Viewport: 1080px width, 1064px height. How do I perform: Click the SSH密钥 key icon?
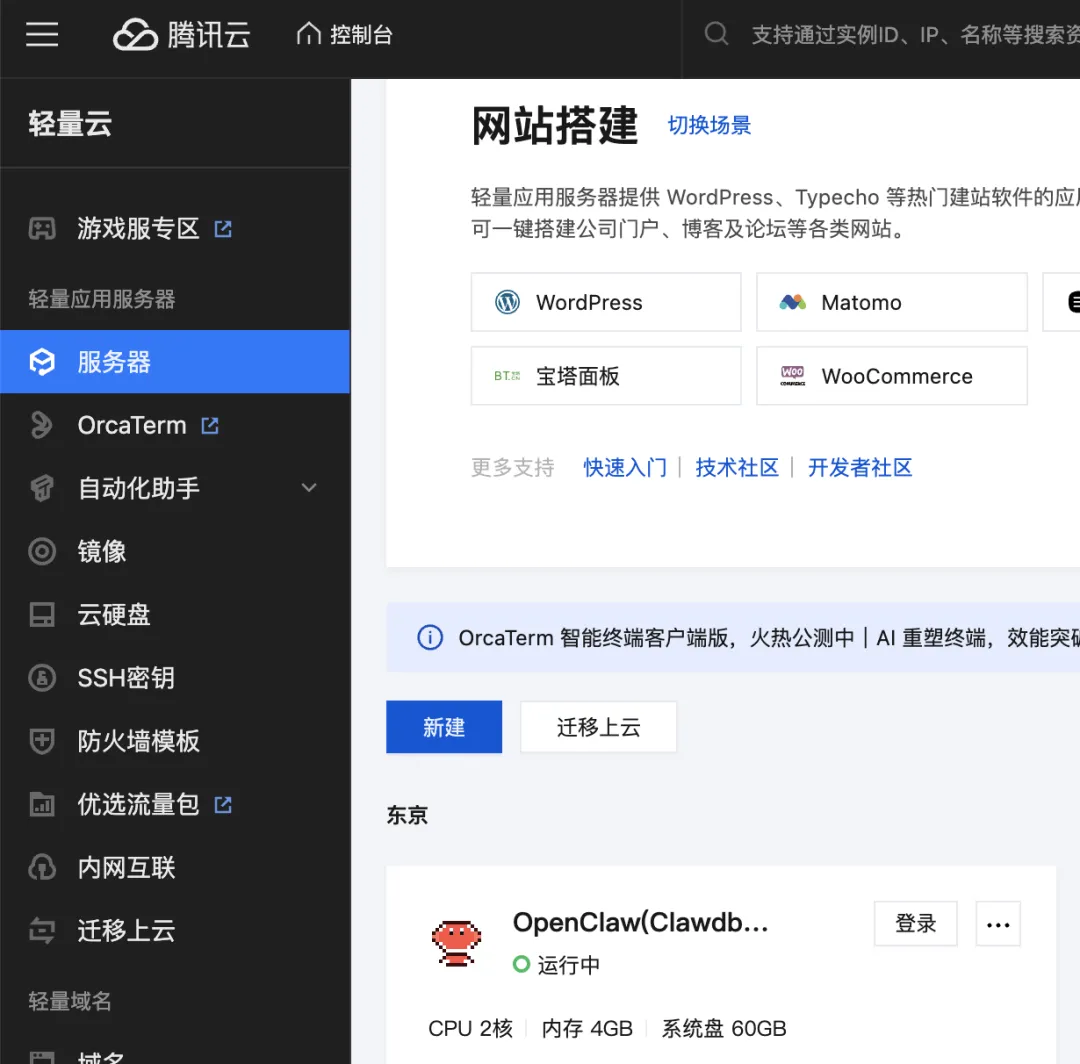42,678
